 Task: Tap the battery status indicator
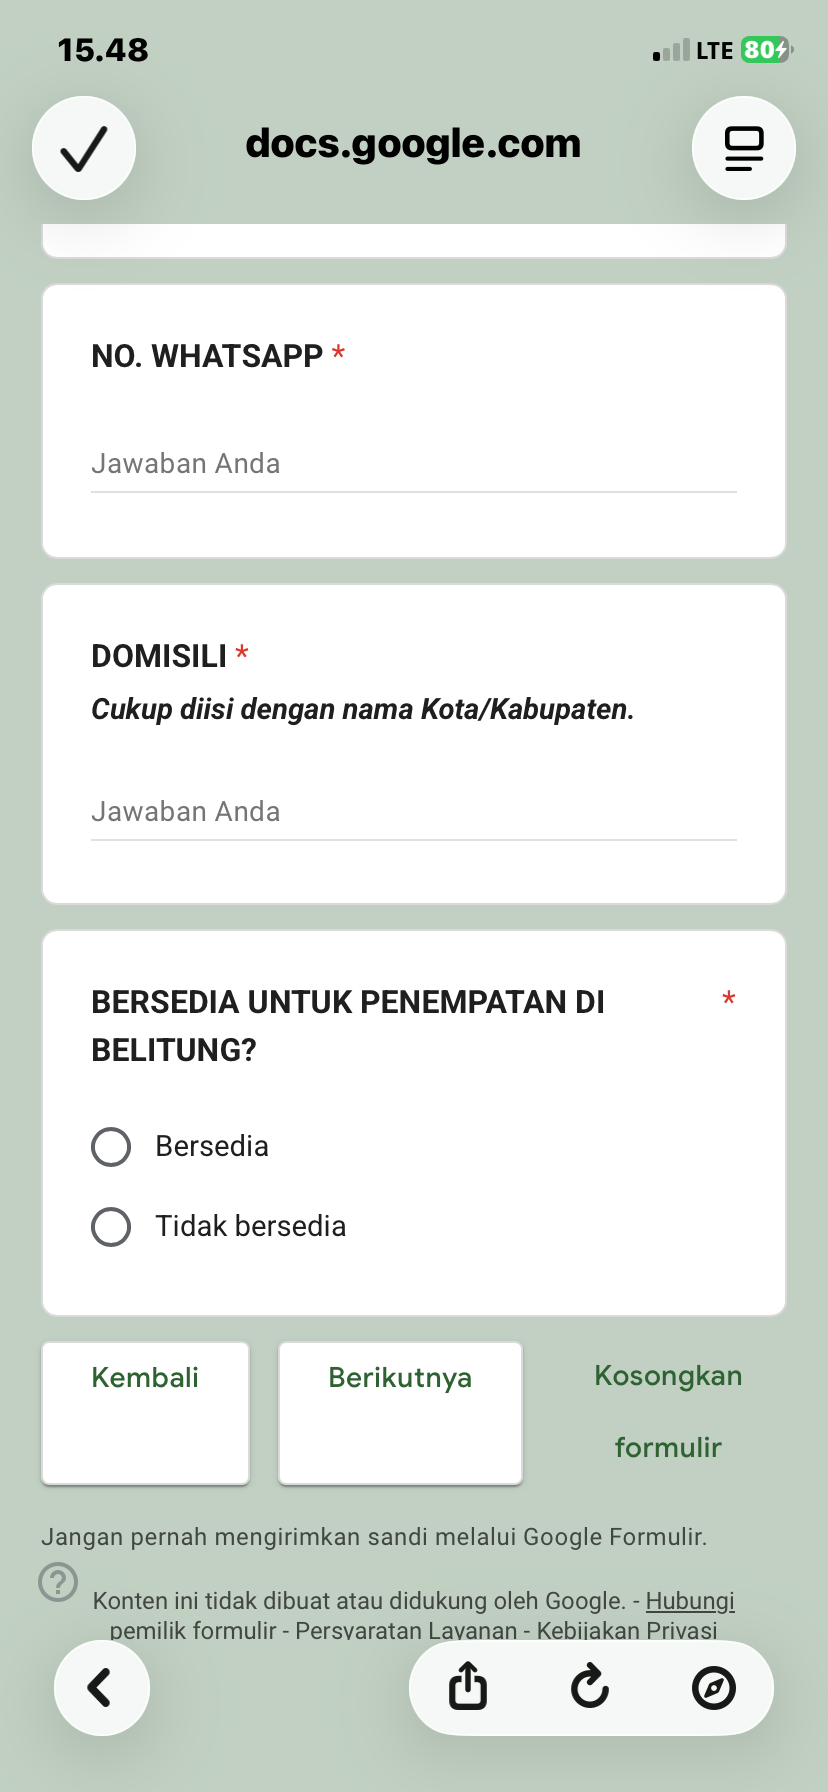(x=766, y=50)
